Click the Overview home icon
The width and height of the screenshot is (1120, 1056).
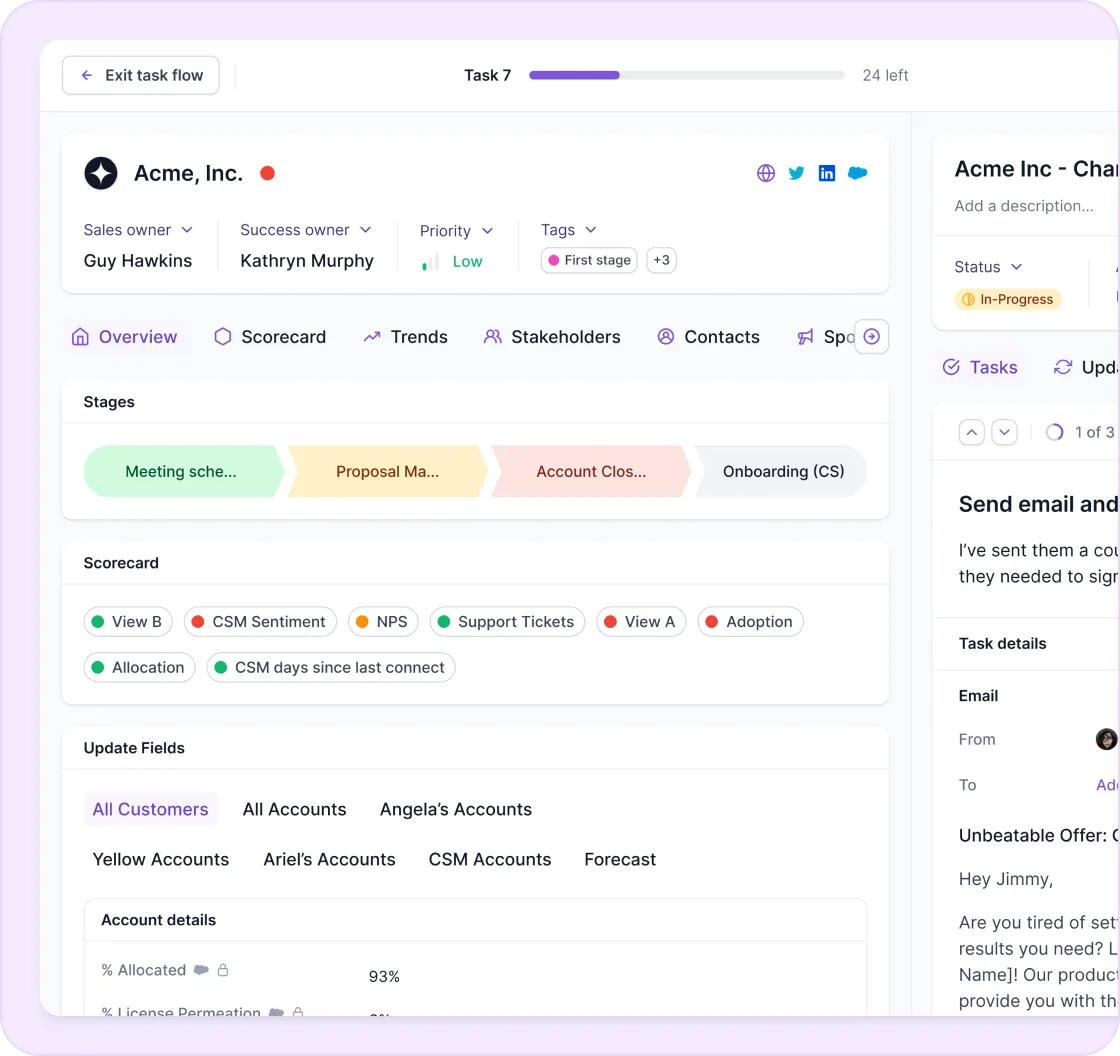click(x=80, y=337)
